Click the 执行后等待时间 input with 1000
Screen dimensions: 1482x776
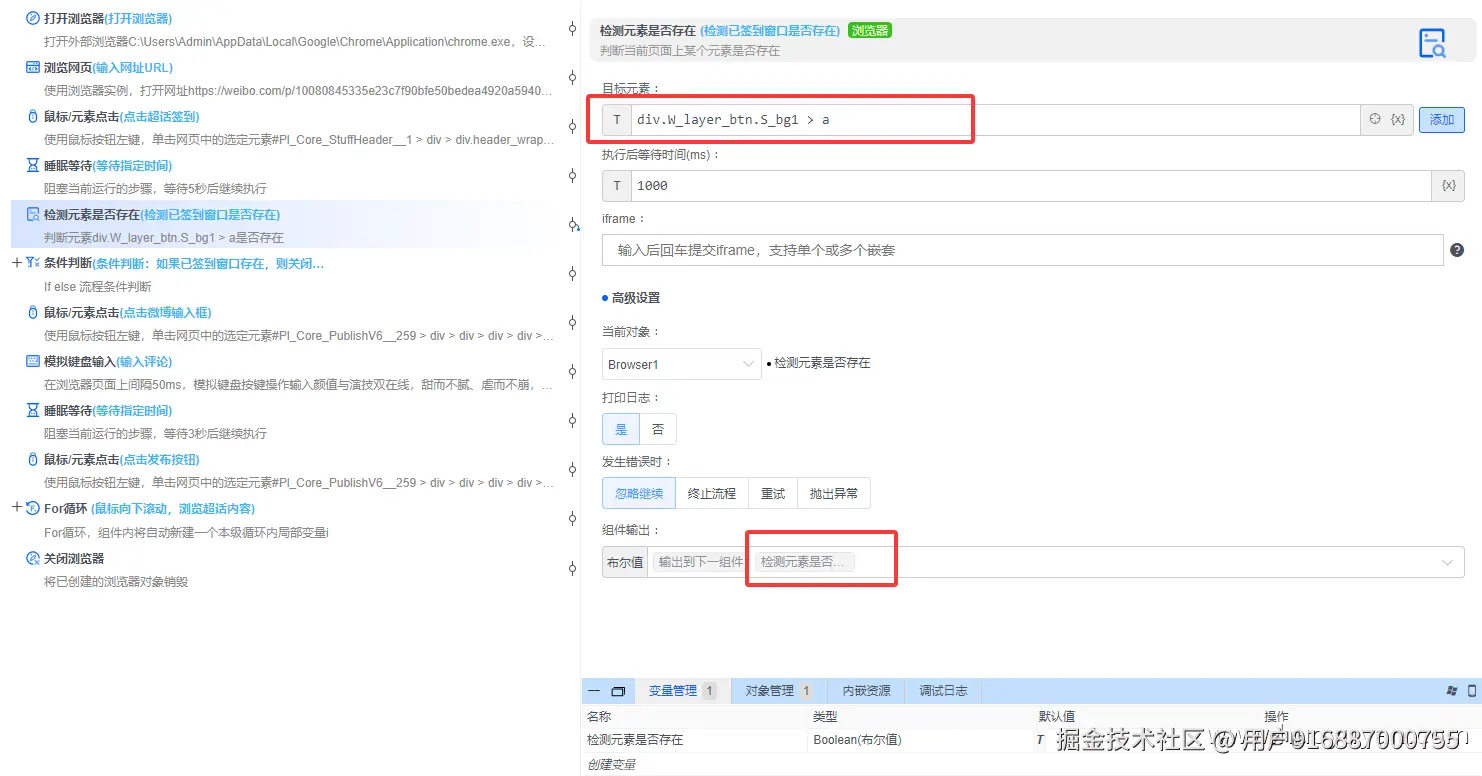click(x=1032, y=185)
